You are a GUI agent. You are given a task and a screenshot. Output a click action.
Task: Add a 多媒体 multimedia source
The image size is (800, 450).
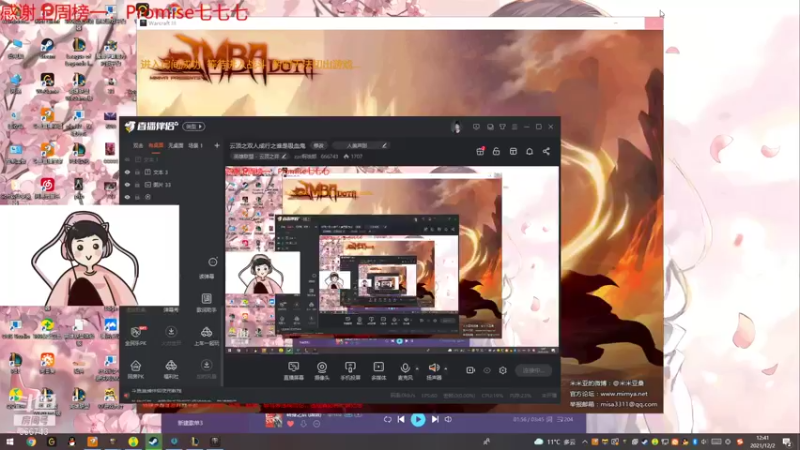pyautogui.click(x=379, y=370)
